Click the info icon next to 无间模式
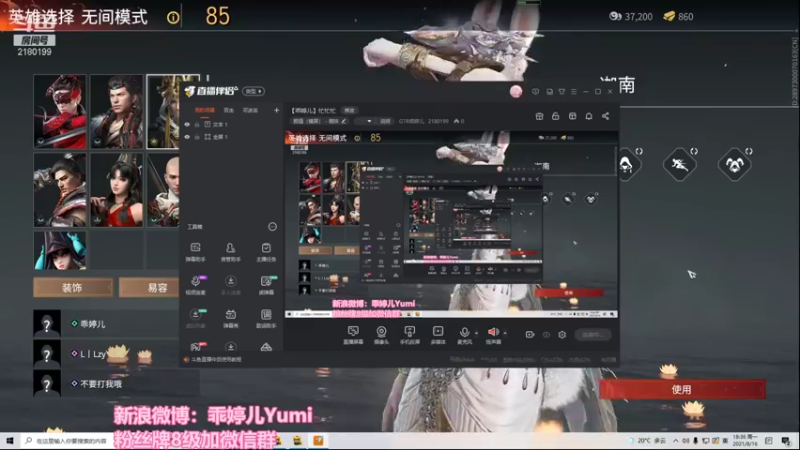Screen dimensions: 800x450 (x=173, y=18)
